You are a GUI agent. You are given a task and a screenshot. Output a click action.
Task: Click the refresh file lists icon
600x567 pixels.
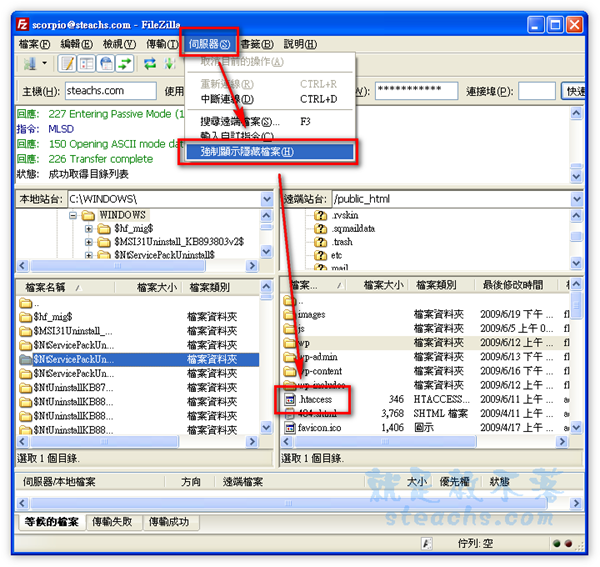pos(150,64)
